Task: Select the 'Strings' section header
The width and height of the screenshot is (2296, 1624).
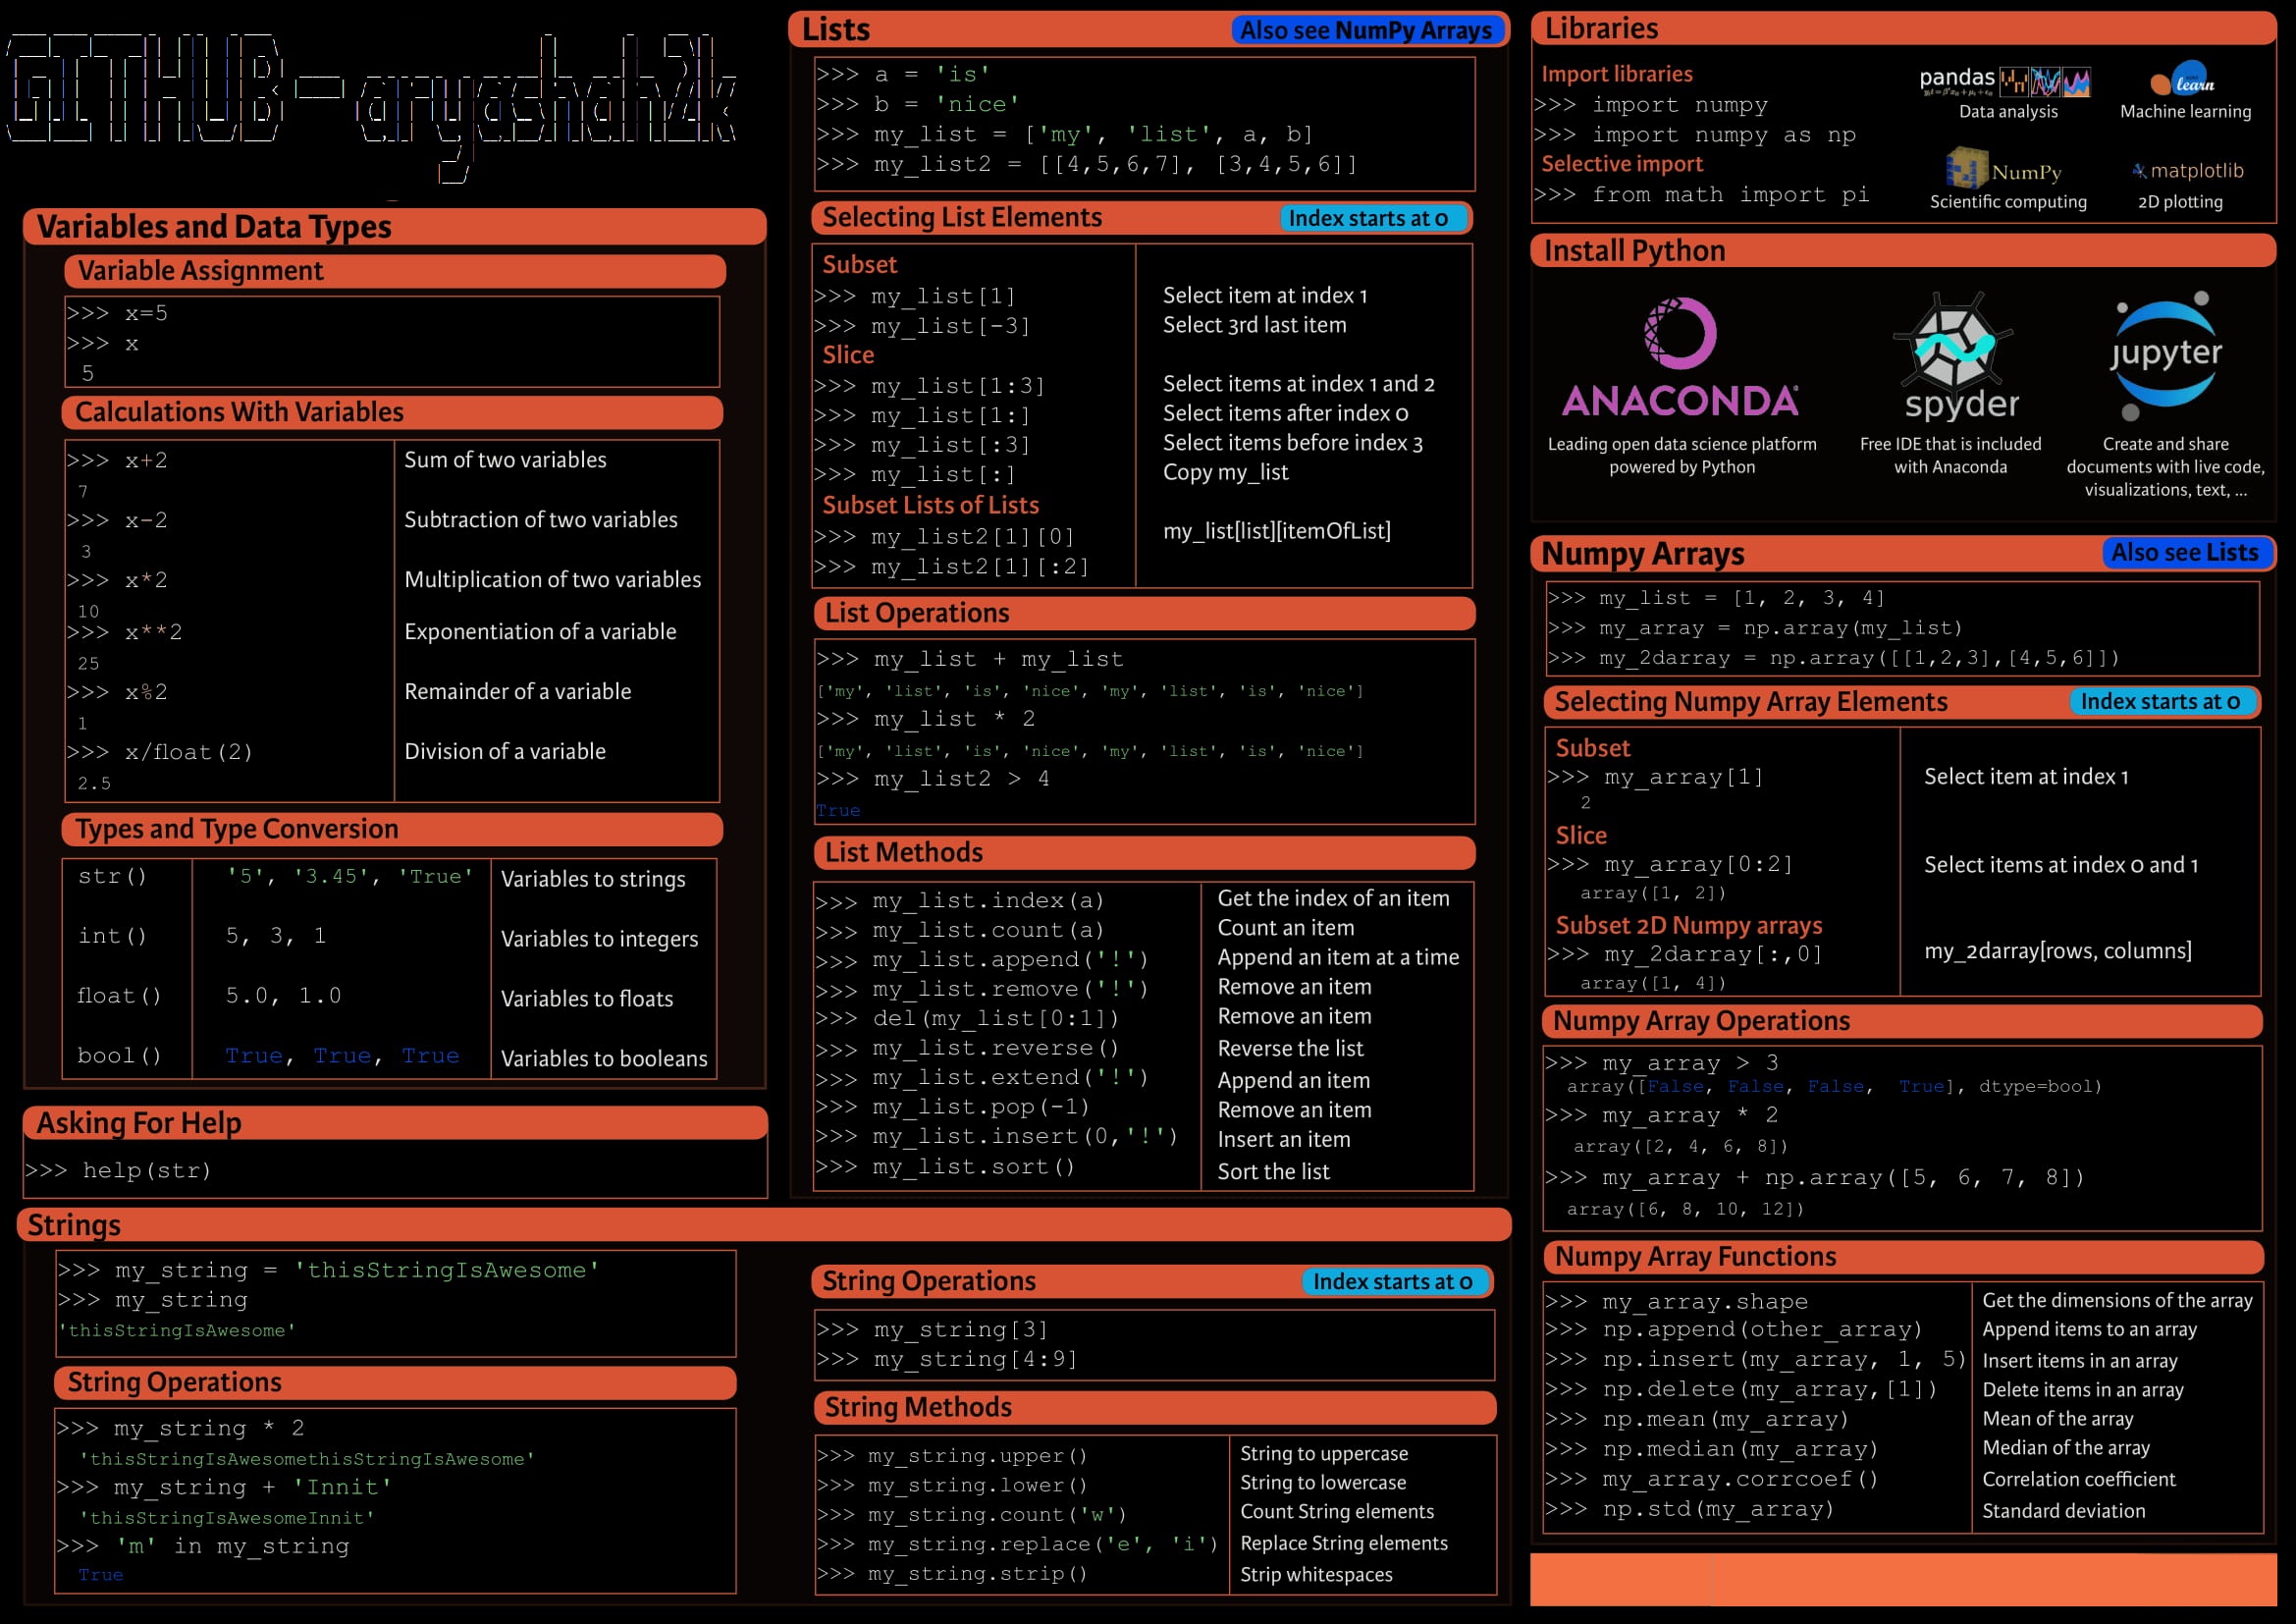Action: point(764,1225)
